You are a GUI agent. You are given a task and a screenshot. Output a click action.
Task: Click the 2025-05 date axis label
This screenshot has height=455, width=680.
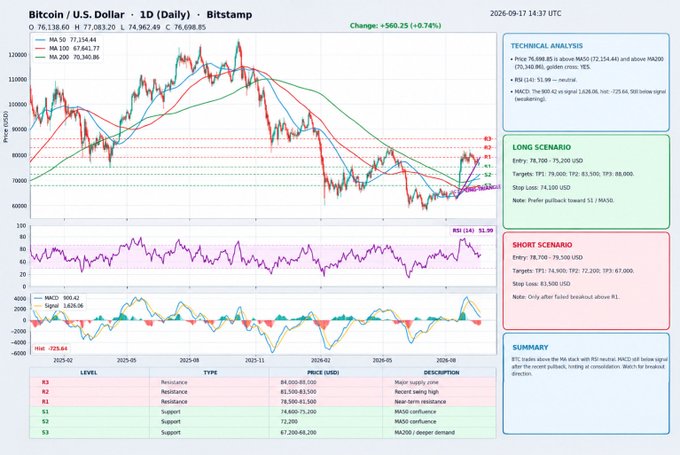[x=127, y=360]
